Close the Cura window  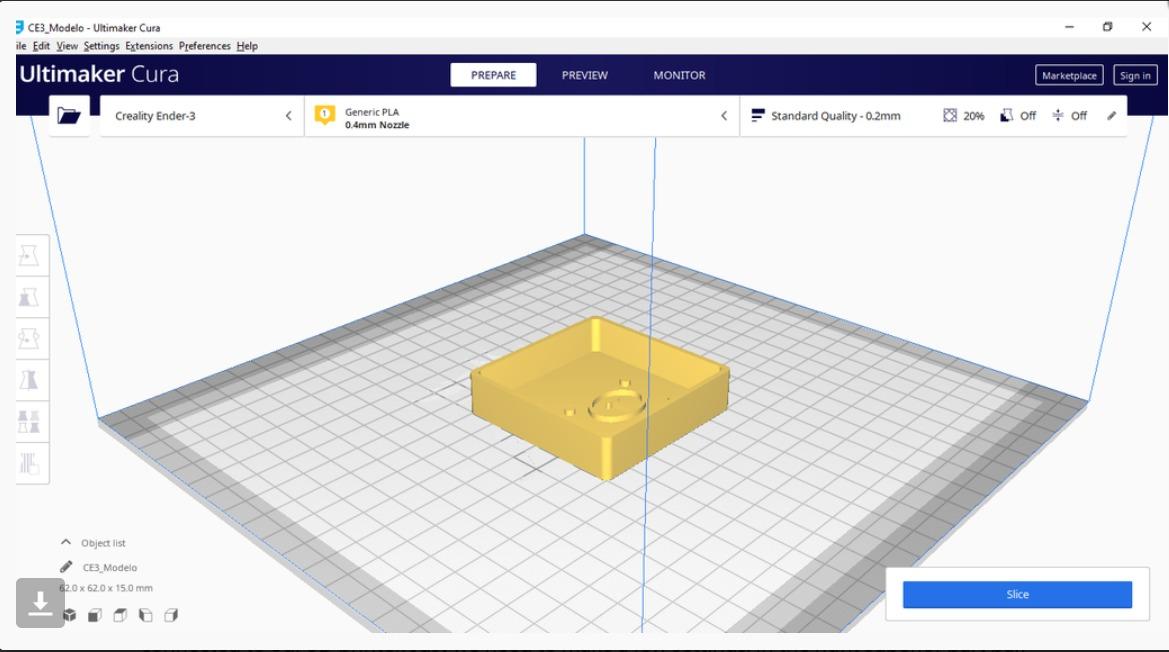tap(1146, 27)
